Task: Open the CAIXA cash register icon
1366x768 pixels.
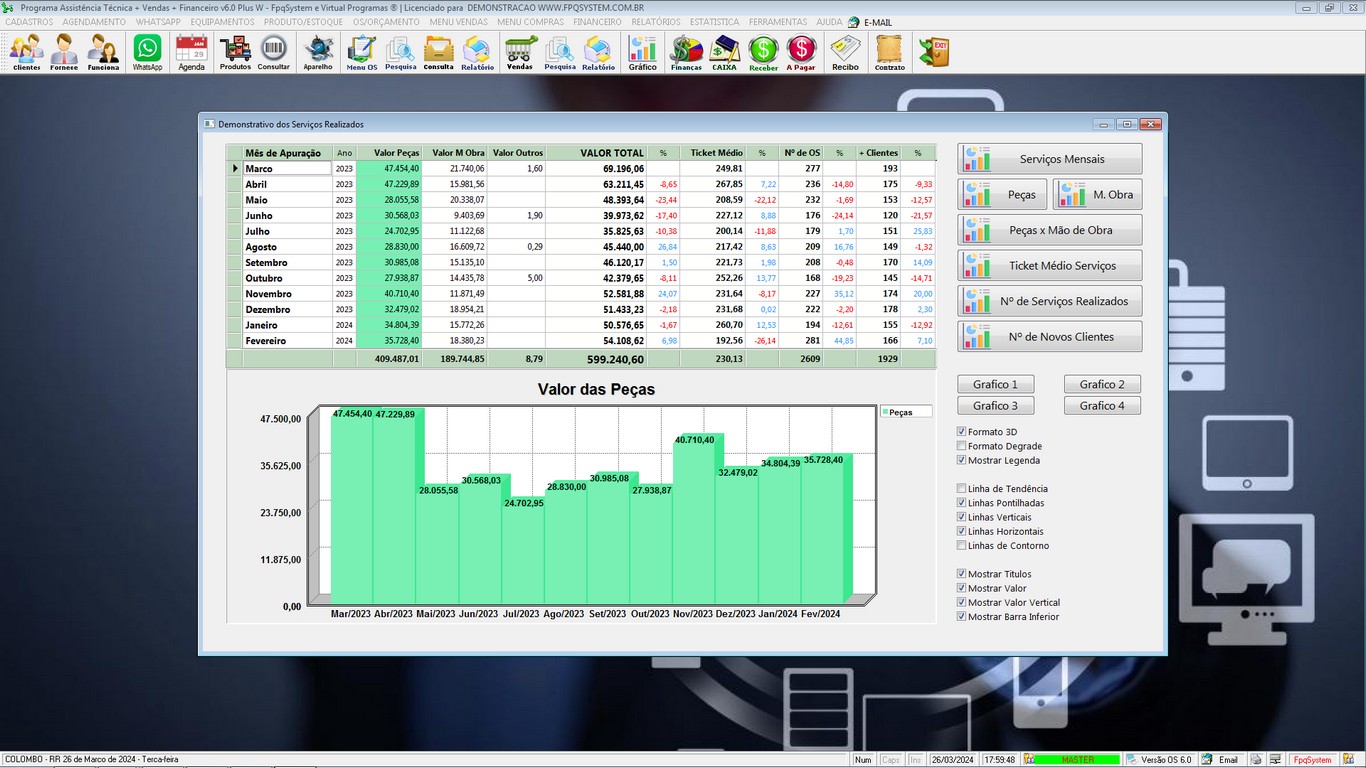Action: point(724,52)
